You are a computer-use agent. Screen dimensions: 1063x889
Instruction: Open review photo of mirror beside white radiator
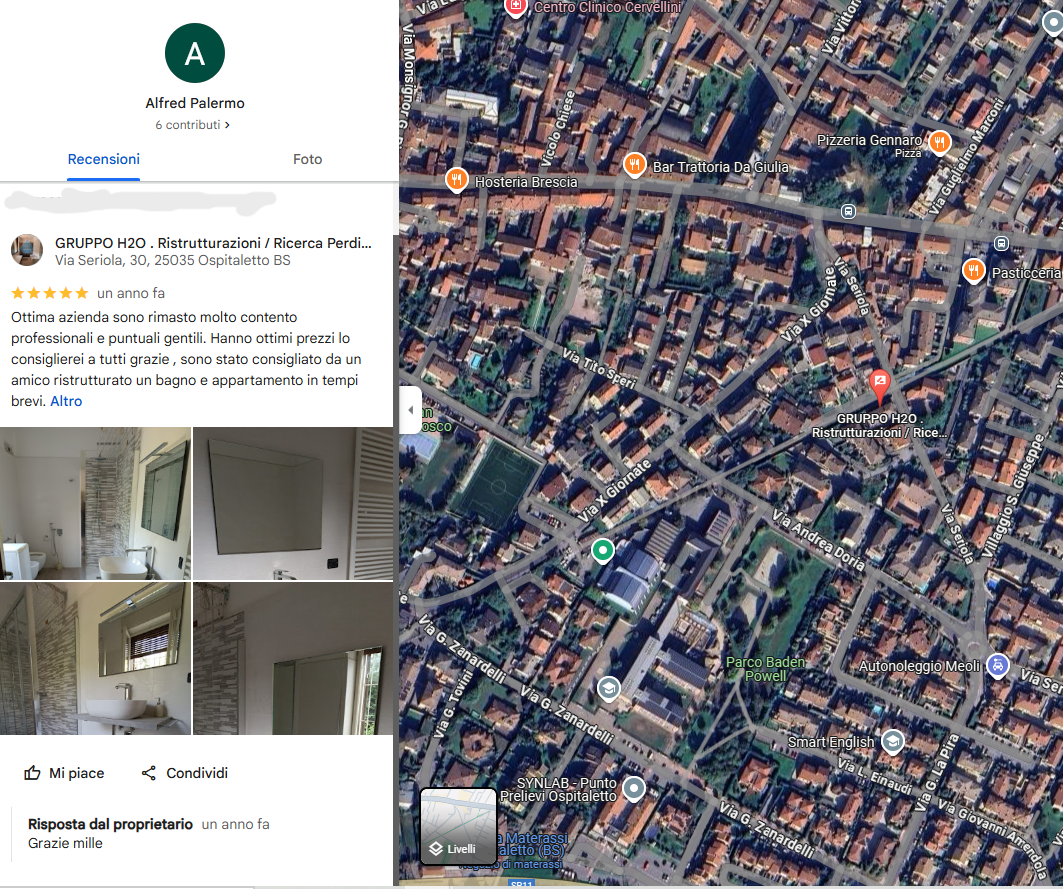point(293,503)
